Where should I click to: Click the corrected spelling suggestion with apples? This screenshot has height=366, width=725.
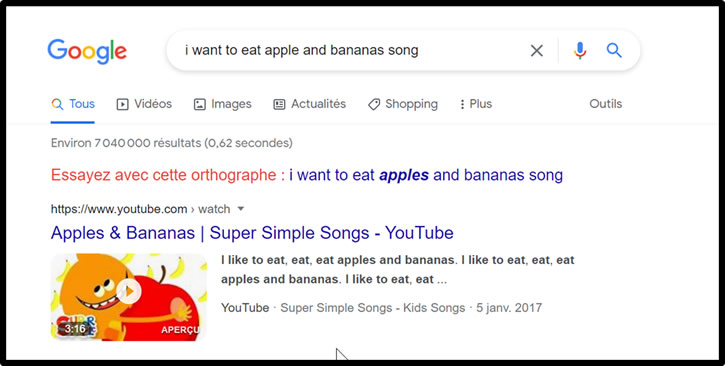coord(426,175)
